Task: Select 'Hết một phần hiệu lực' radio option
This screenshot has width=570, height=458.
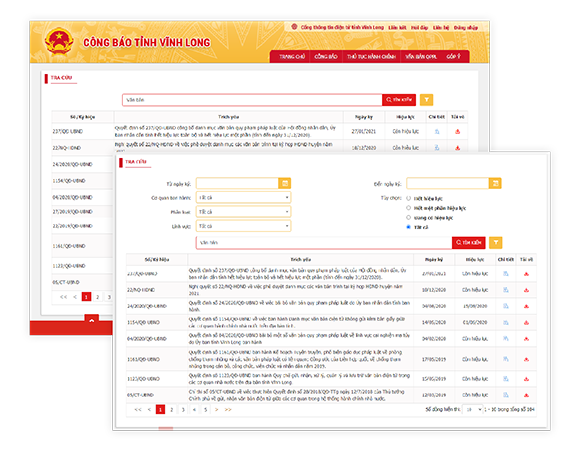Action: [409, 208]
